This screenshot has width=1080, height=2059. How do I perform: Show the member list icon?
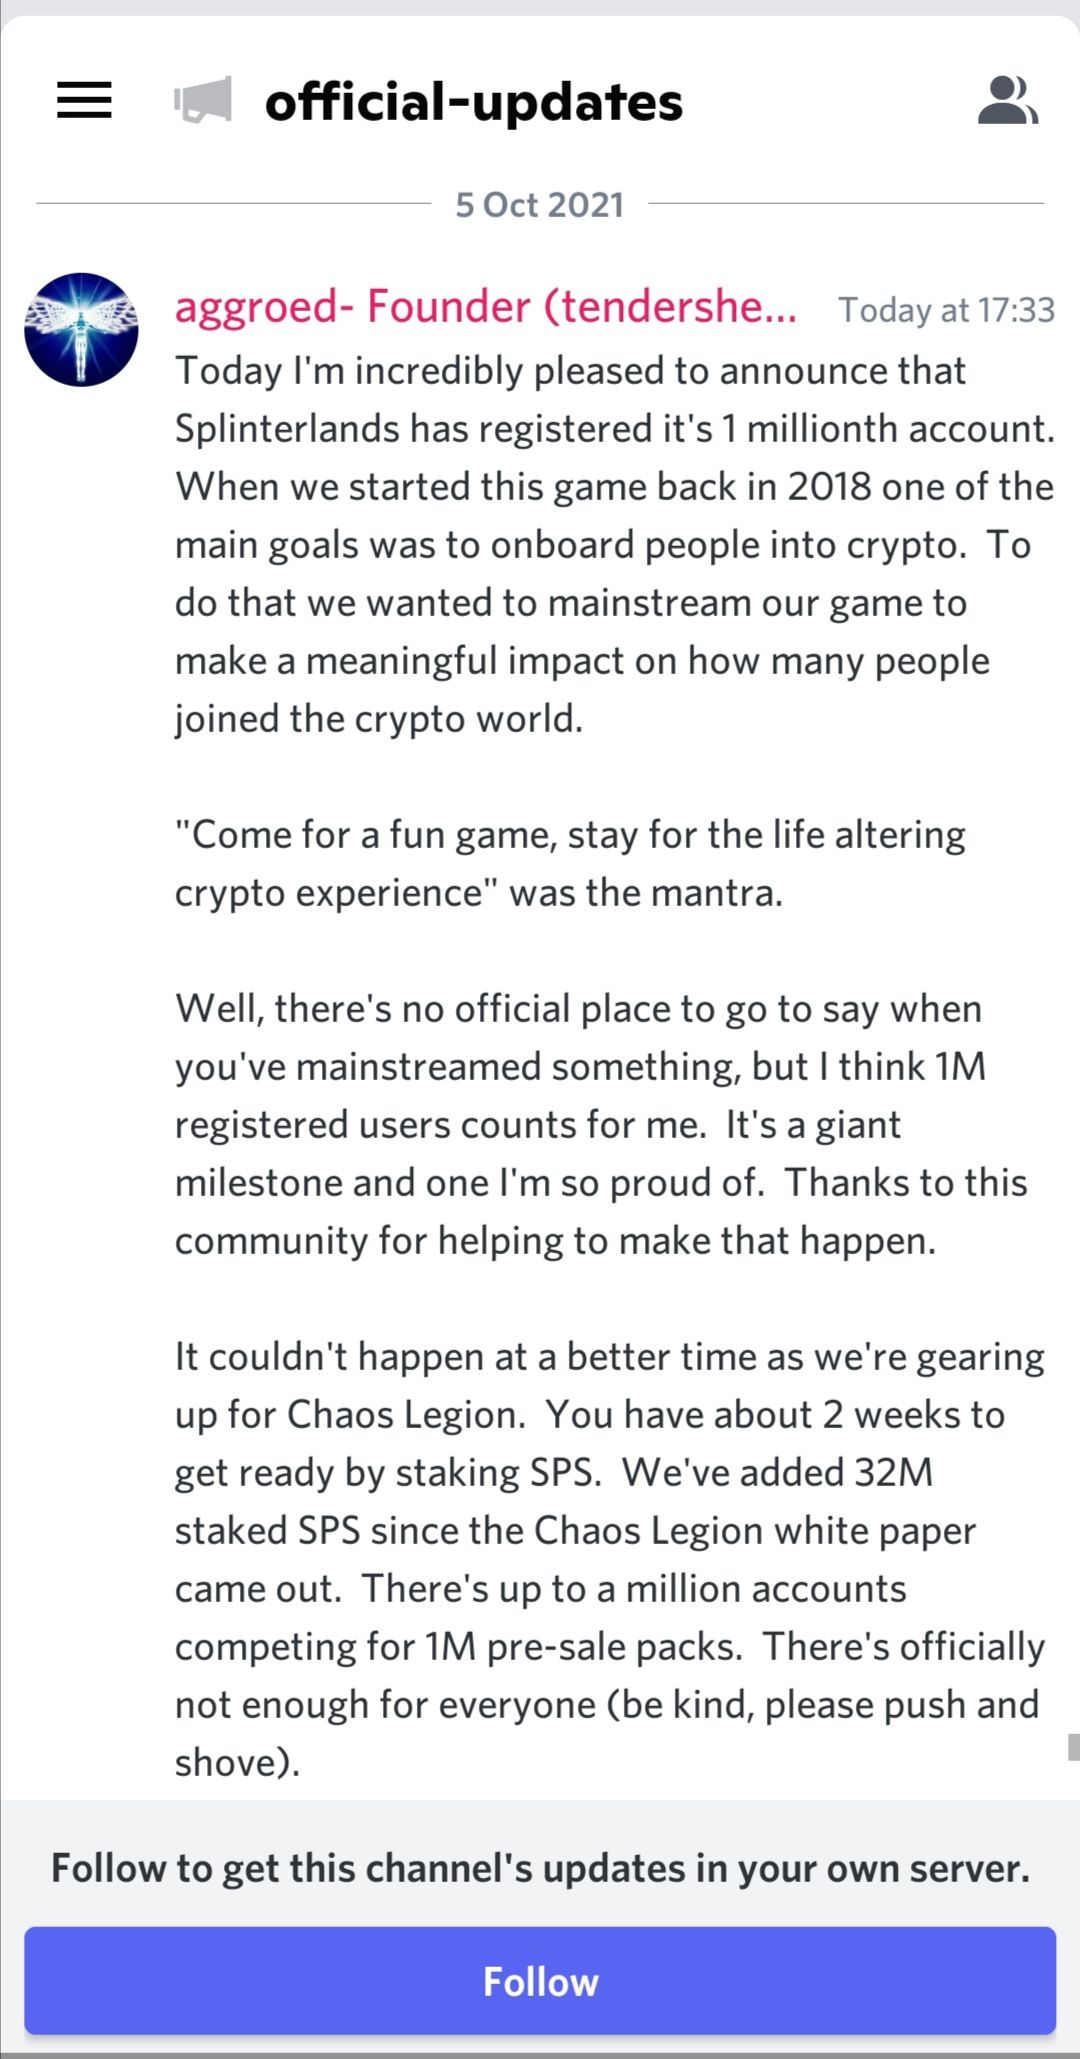click(1008, 100)
